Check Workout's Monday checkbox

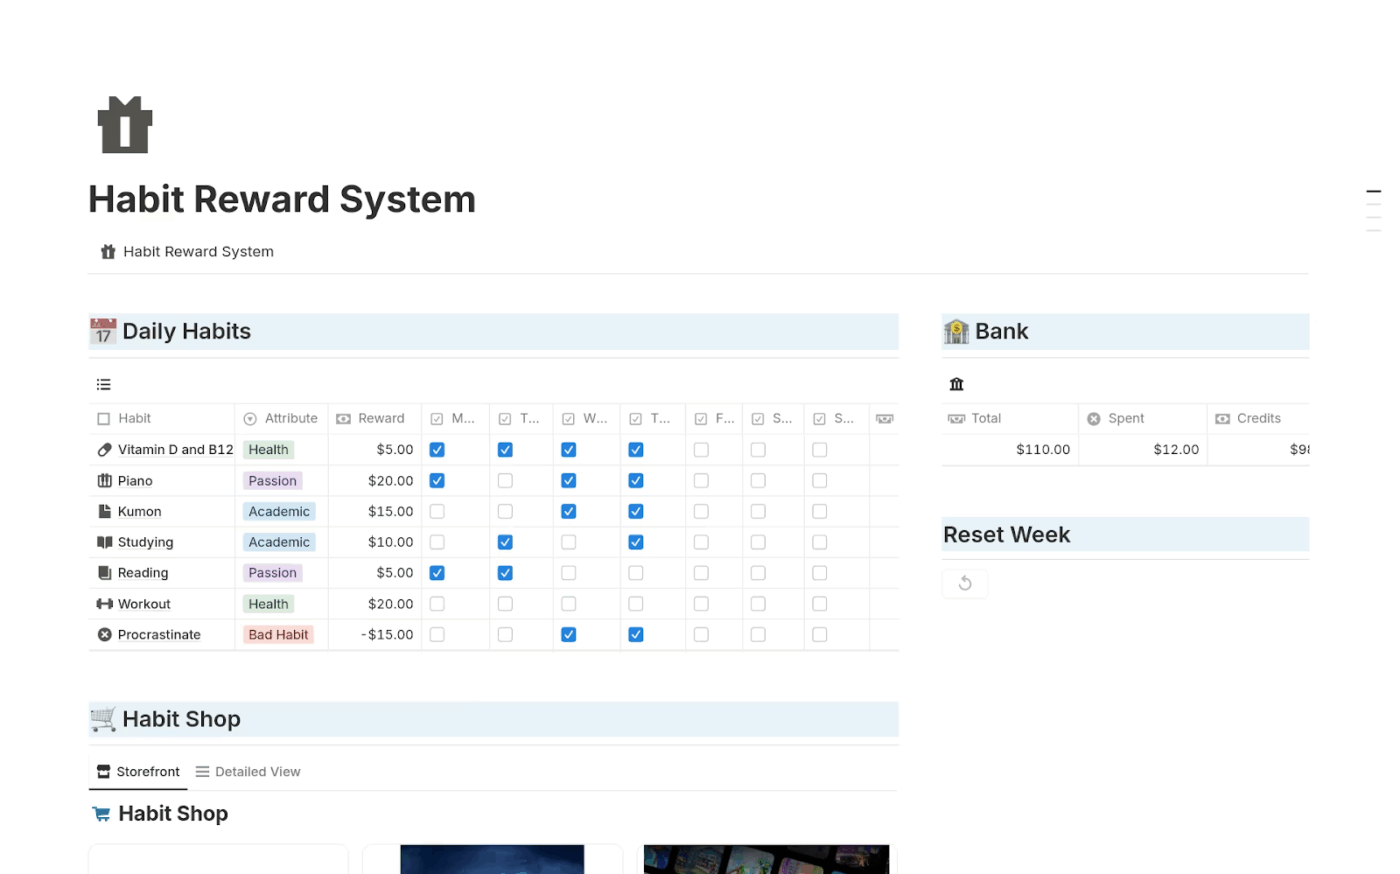437,603
